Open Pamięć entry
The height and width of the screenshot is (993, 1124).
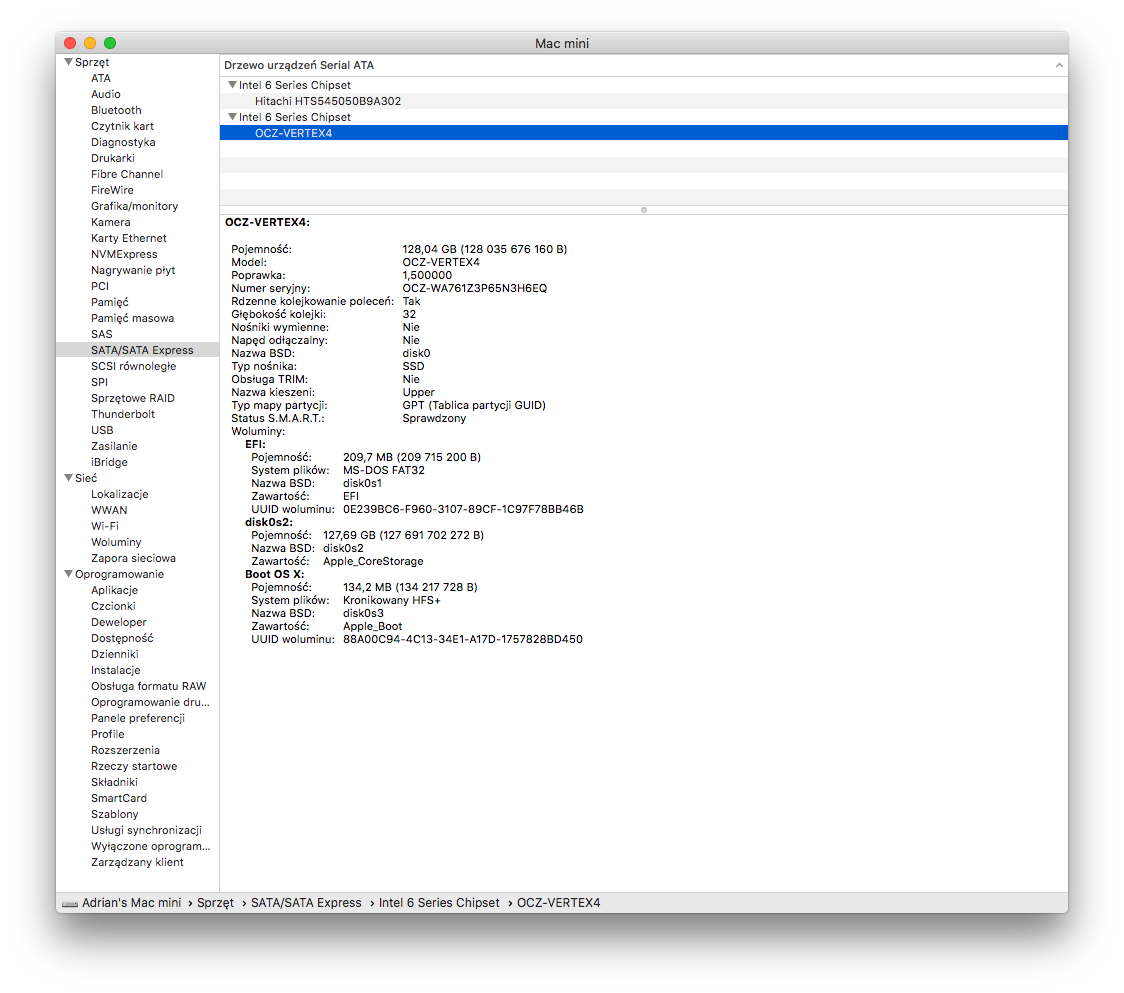pyautogui.click(x=110, y=302)
